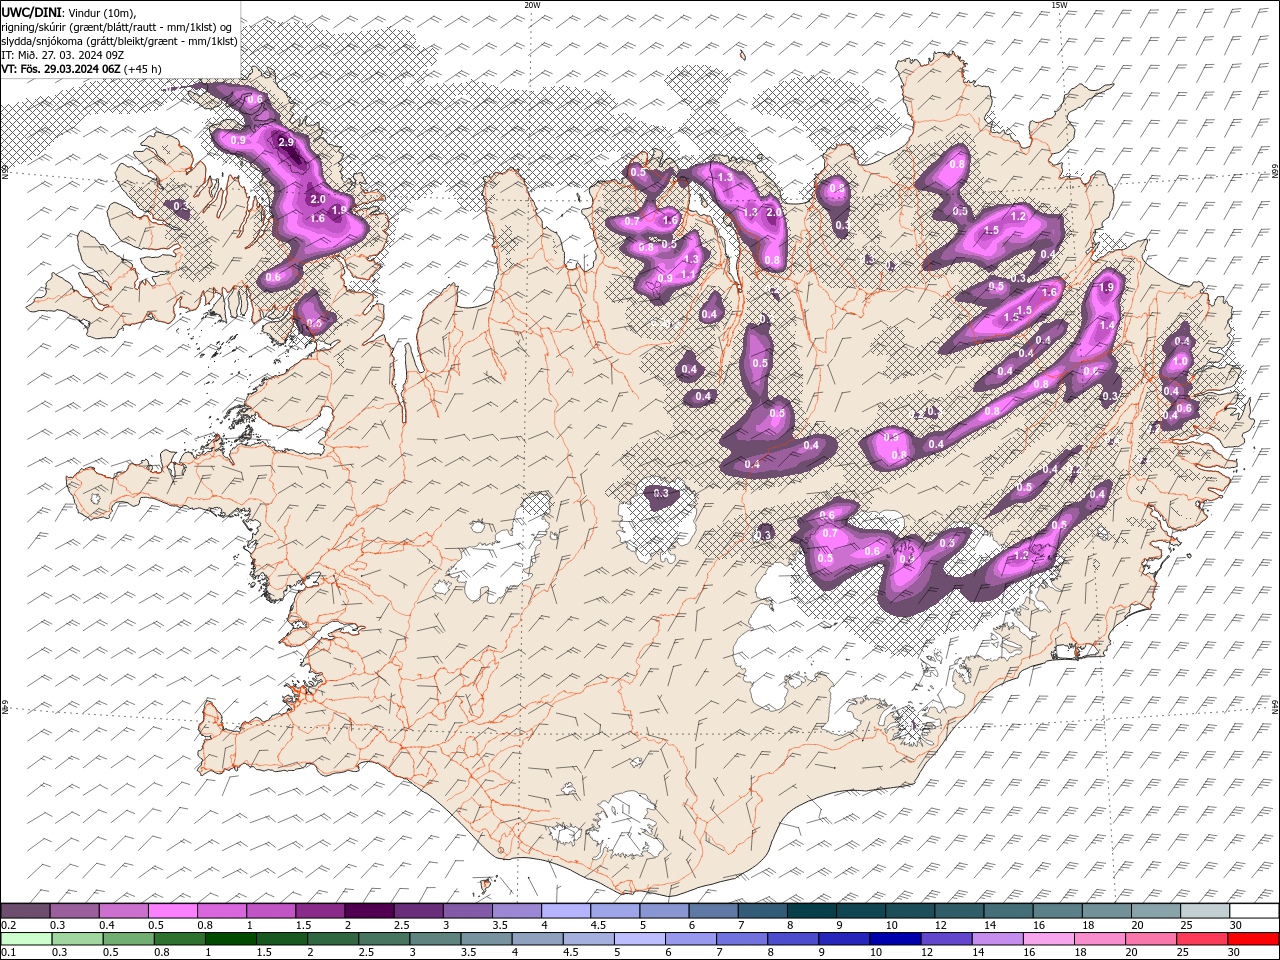Select the dark teal 8–9 snow scale swatch
Screen dimensions: 1280x960
tap(812, 911)
